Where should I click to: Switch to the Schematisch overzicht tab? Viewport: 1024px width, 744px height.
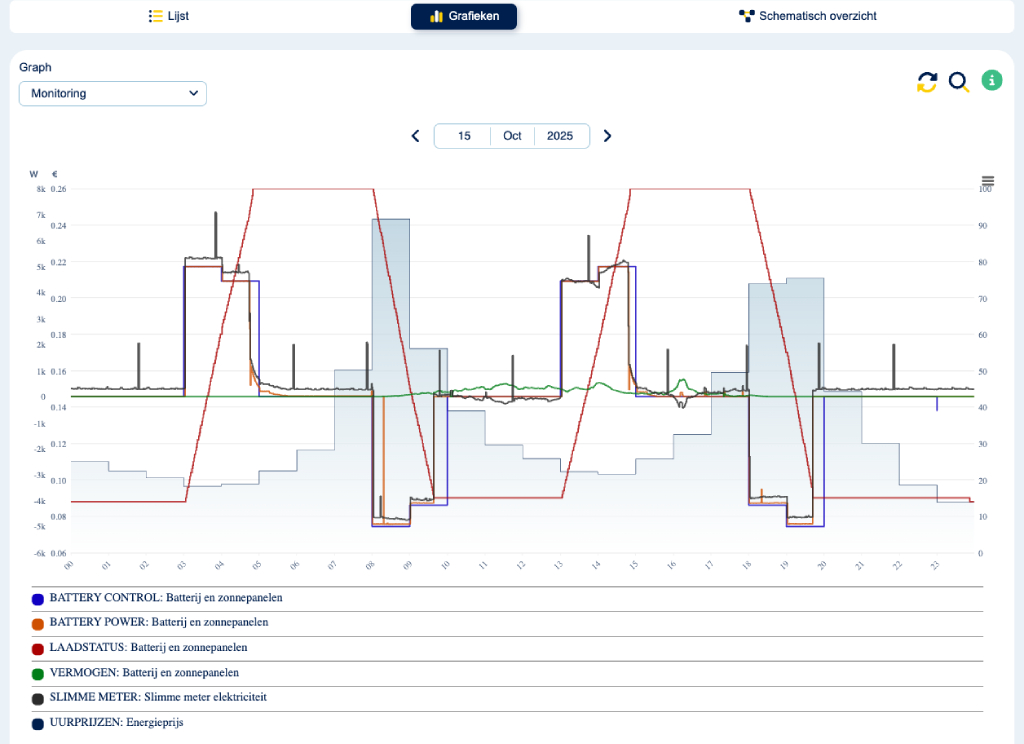point(817,16)
